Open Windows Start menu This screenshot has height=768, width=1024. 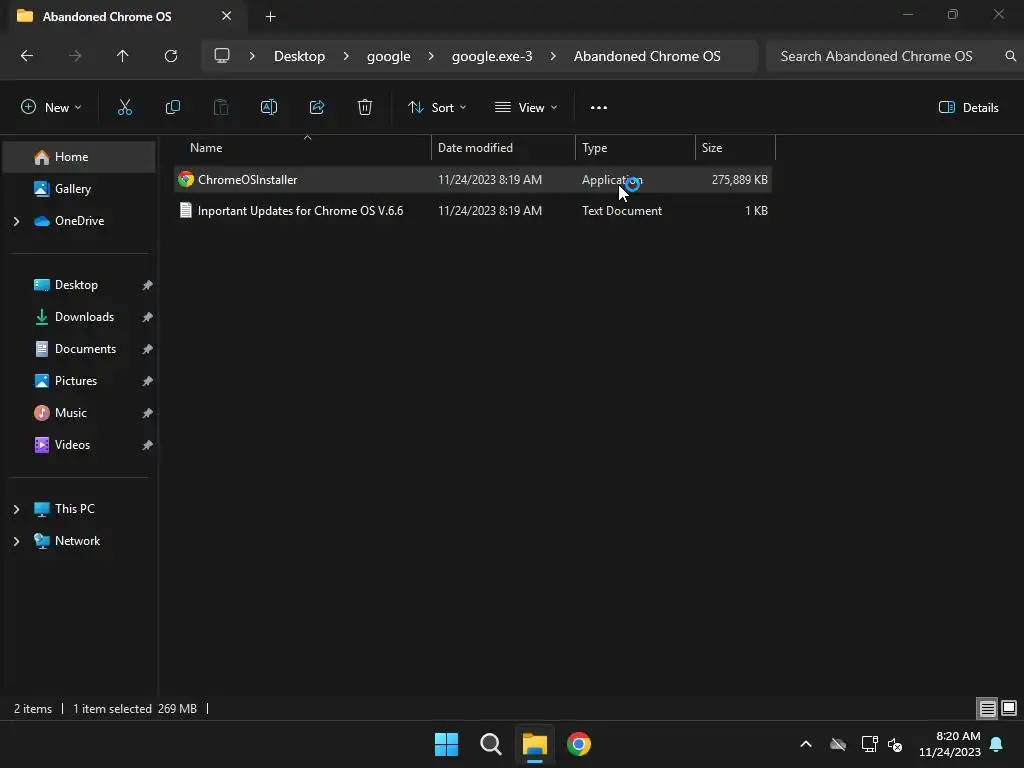pos(446,744)
